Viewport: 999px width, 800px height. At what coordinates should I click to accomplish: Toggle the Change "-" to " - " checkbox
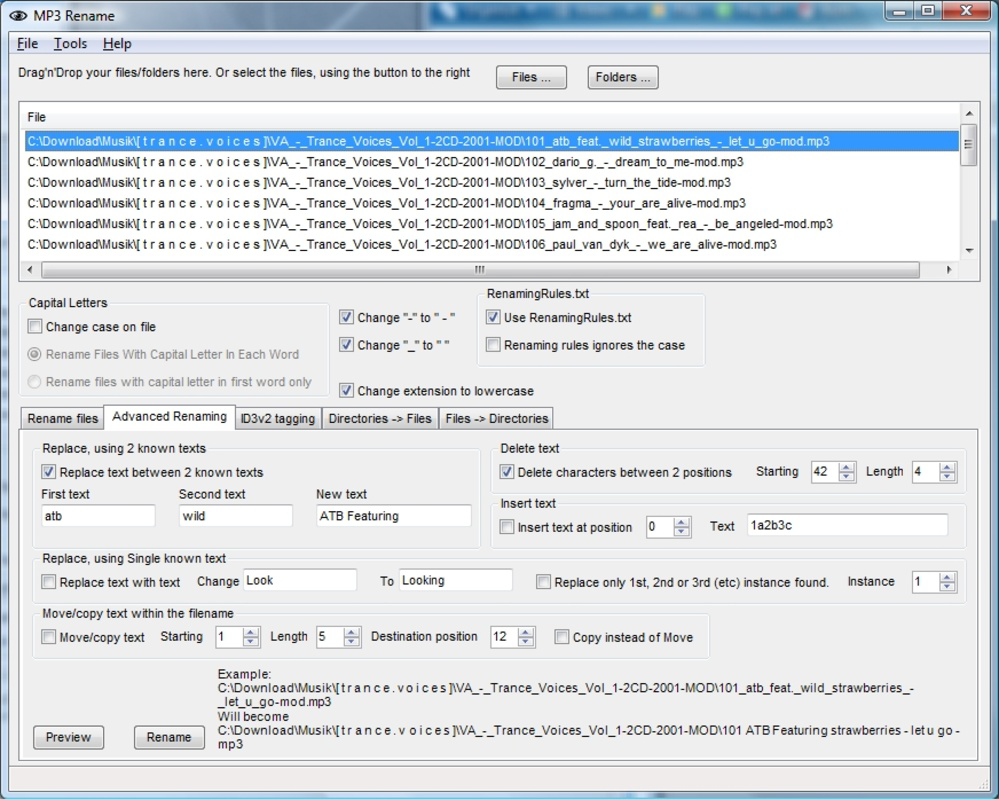pos(346,317)
